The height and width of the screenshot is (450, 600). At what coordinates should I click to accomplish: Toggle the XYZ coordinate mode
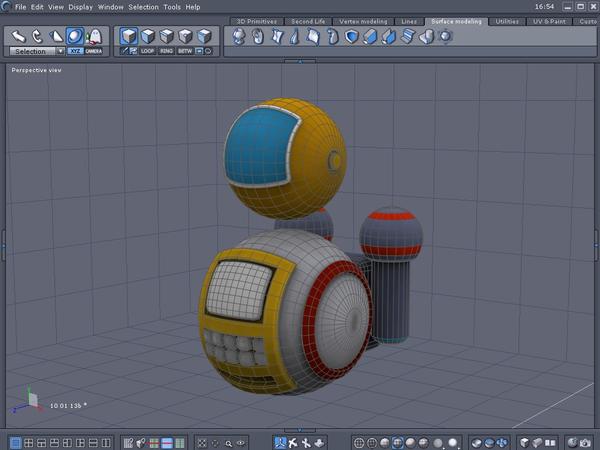point(75,51)
